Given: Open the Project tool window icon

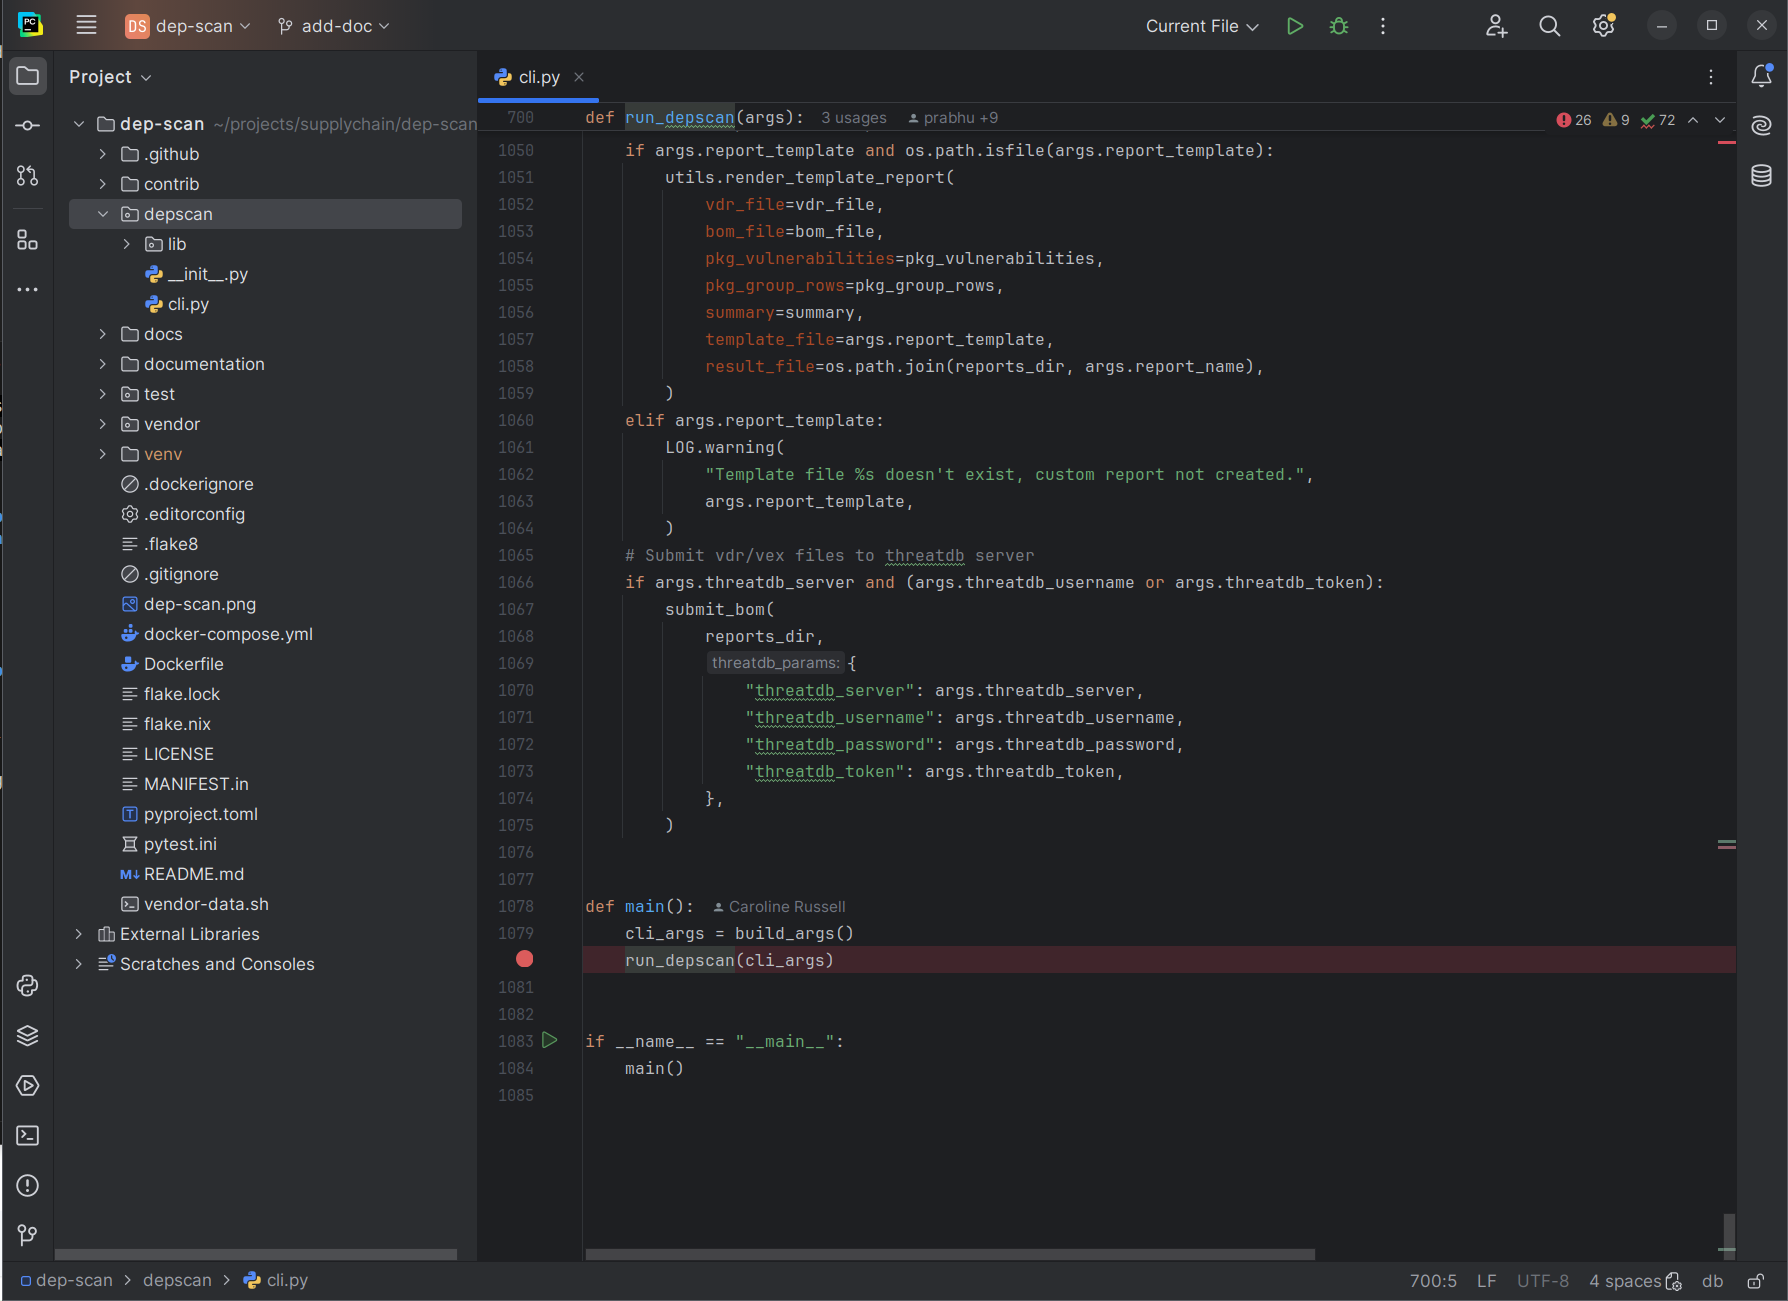Looking at the screenshot, I should (x=28, y=76).
